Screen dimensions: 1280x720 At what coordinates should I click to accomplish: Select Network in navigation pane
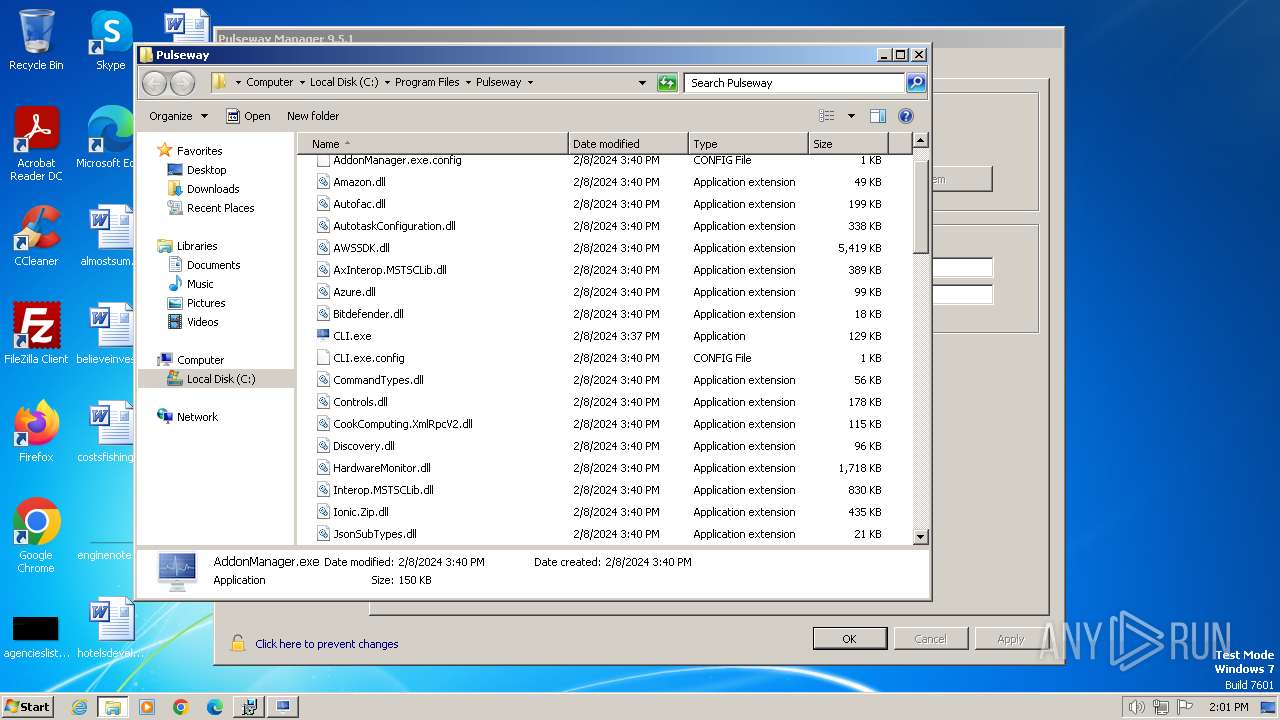tap(197, 417)
